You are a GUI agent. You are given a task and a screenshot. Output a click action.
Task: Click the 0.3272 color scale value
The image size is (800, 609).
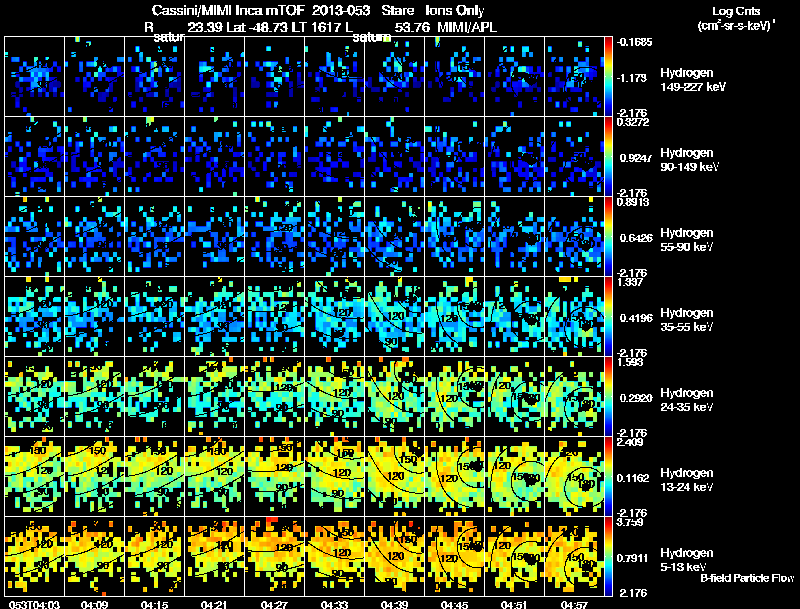[633, 122]
